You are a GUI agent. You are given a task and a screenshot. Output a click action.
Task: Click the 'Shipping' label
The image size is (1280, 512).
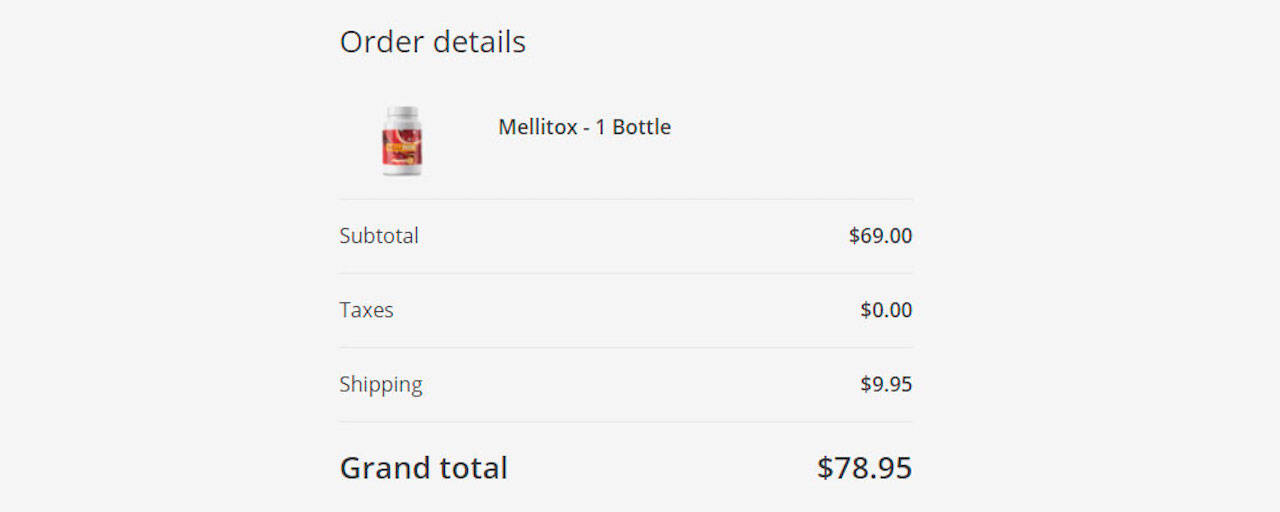point(381,384)
